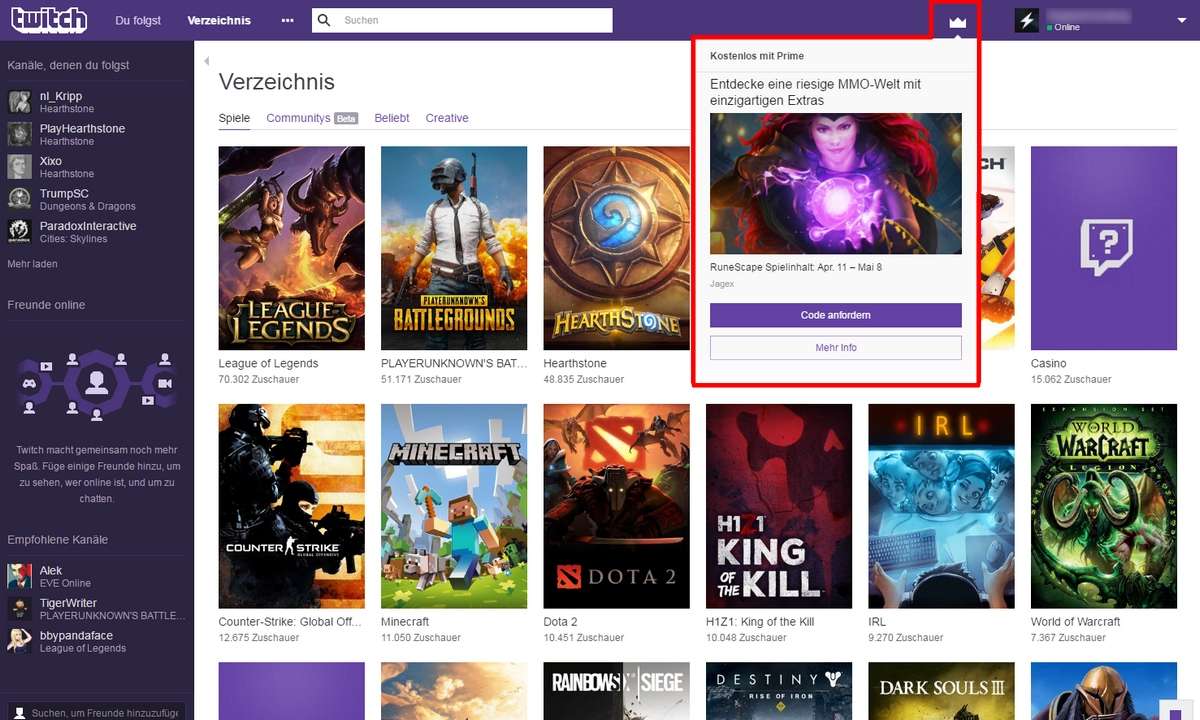Open the Dota 2 game cover
This screenshot has width=1200, height=720.
pyautogui.click(x=616, y=506)
